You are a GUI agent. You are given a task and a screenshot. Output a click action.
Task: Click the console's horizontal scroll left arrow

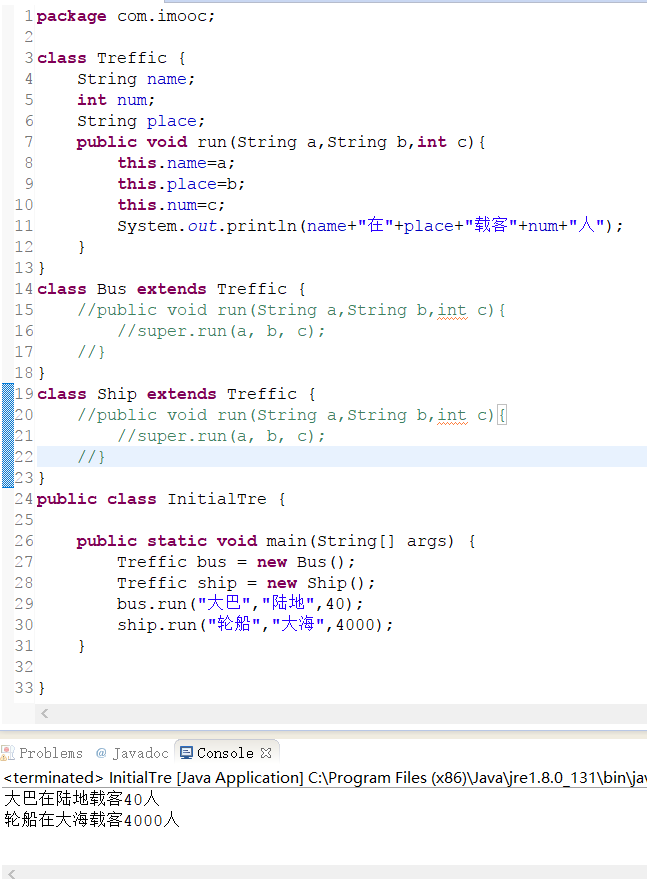point(11,873)
